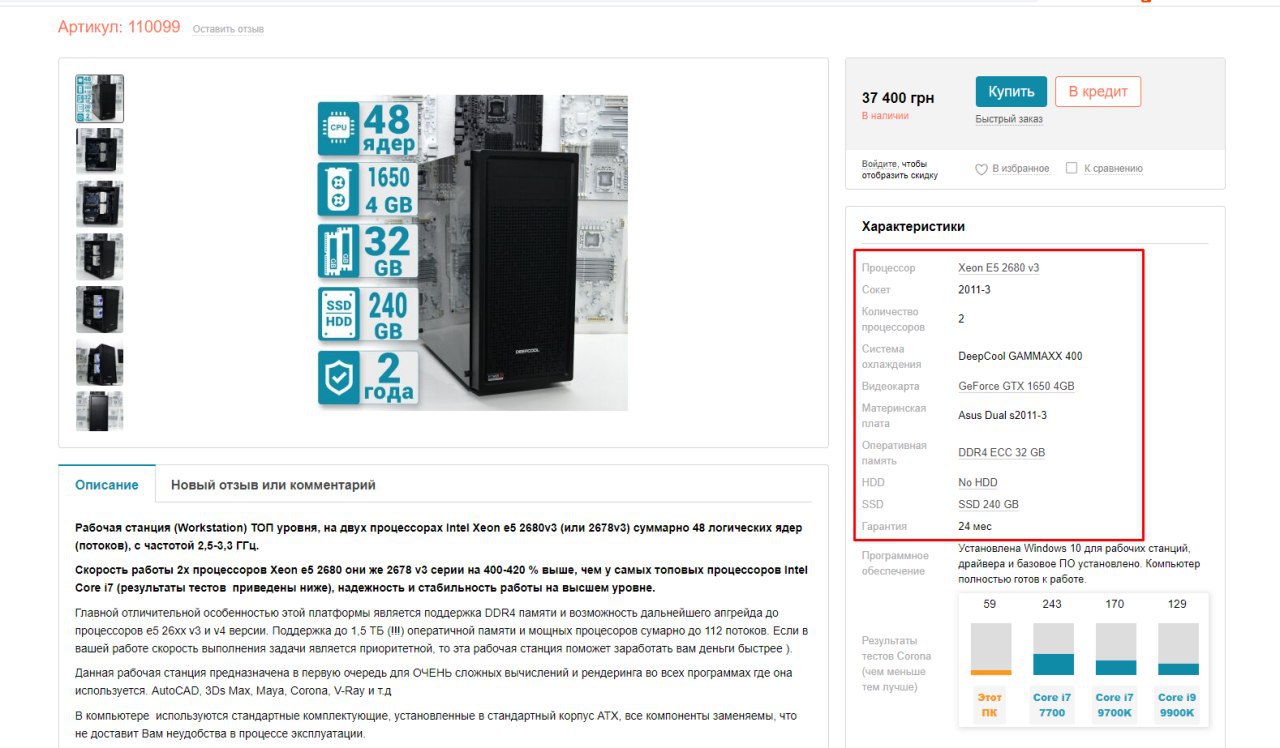Screen dimensions: 1280x748
Task: Click the Купить button
Action: pyautogui.click(x=1011, y=91)
